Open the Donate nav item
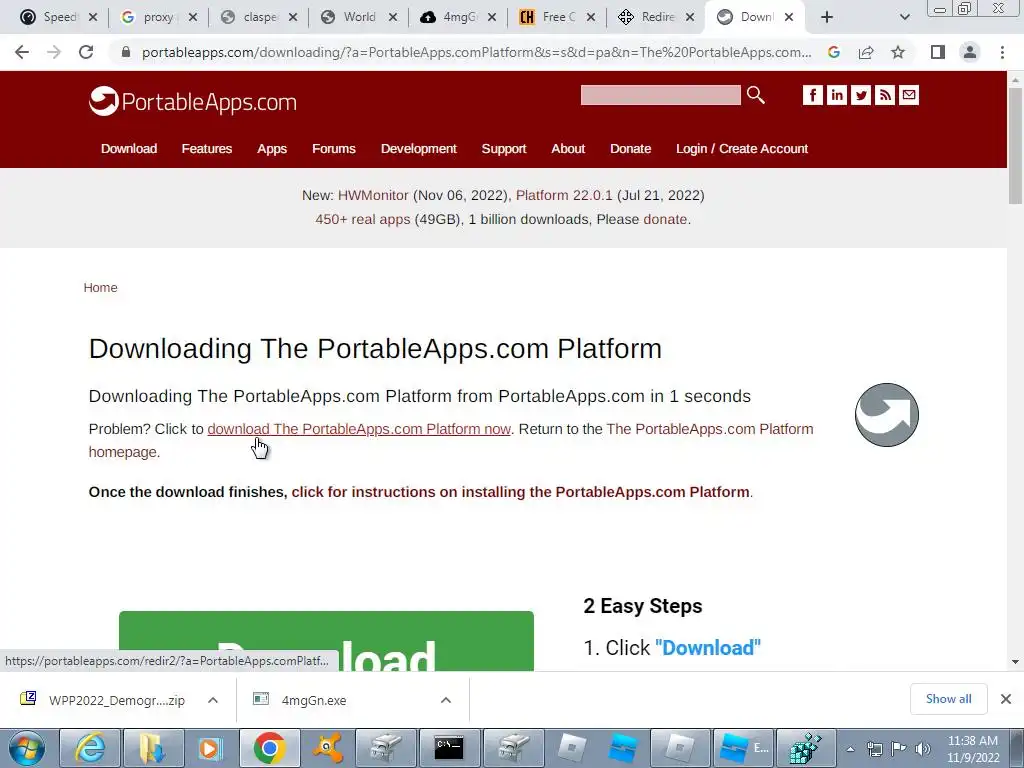 click(630, 149)
